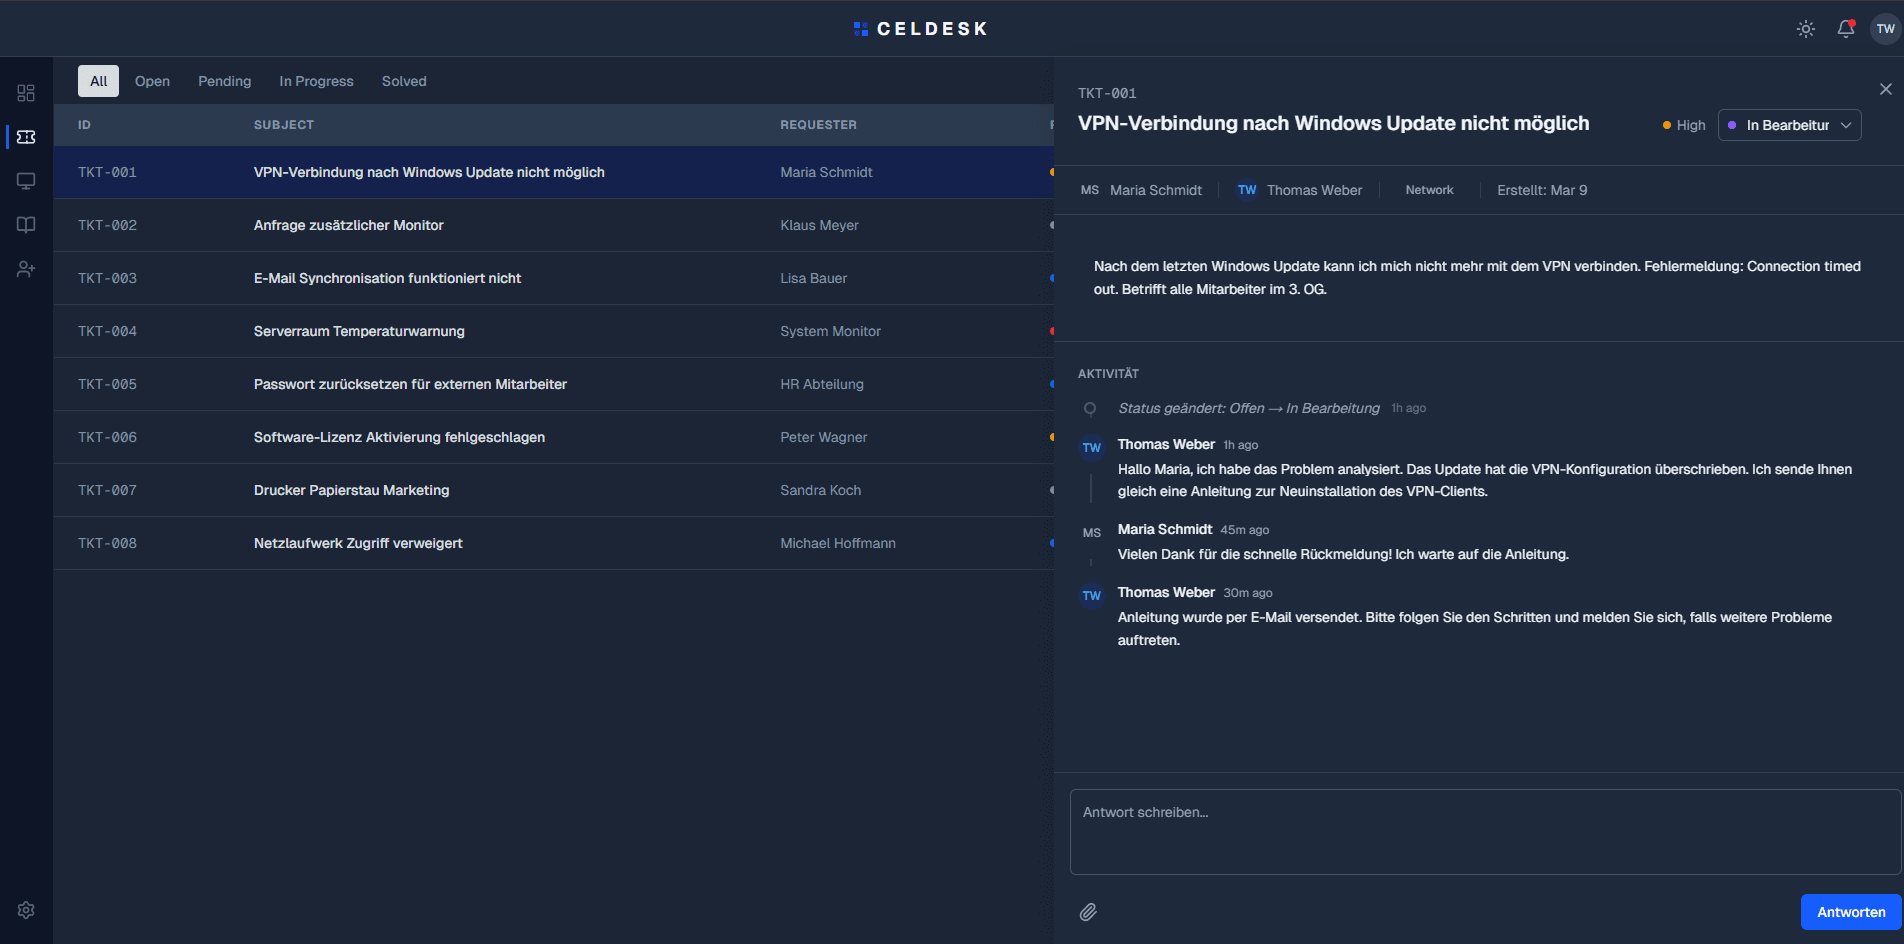Click the attachment paperclip icon
The image size is (1904, 944).
[1088, 912]
